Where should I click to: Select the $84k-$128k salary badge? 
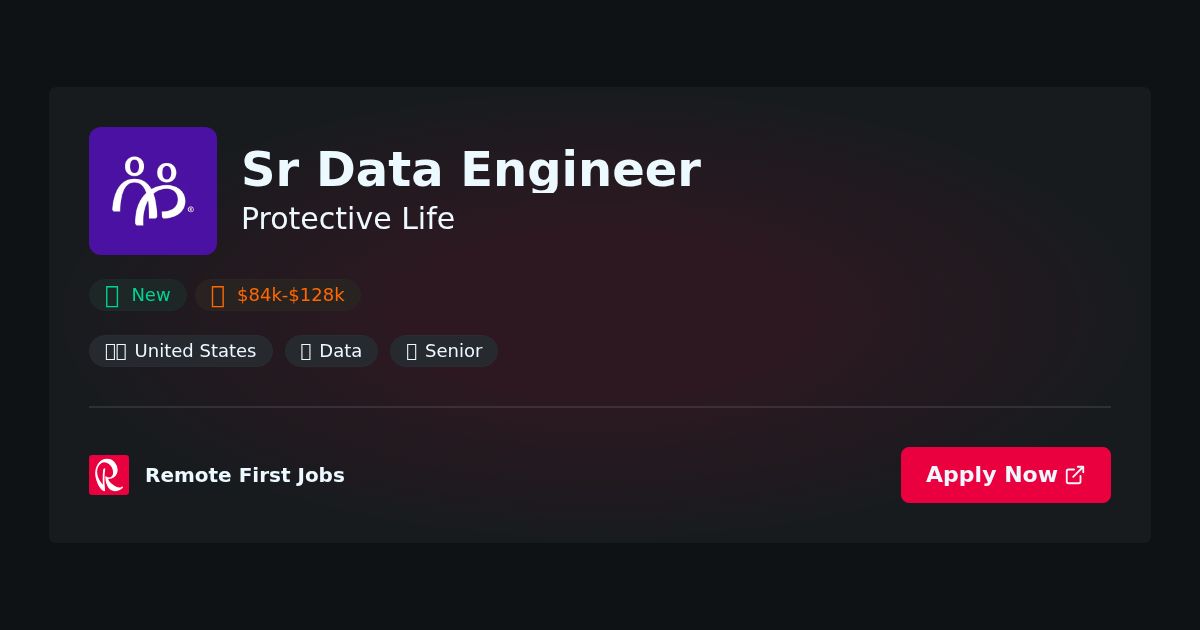[278, 295]
